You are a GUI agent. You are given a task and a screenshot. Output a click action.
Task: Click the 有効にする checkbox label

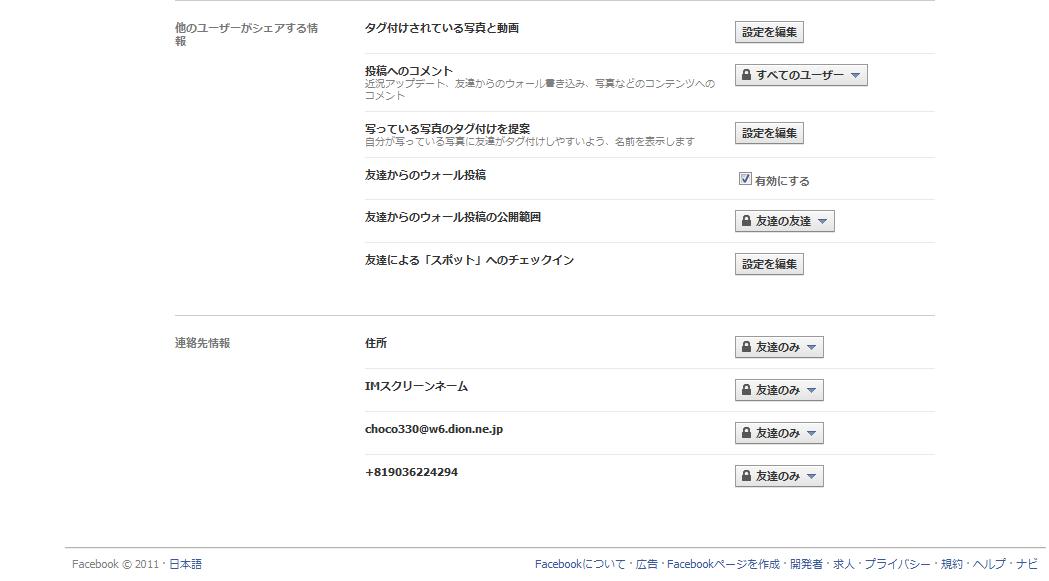[x=782, y=181]
